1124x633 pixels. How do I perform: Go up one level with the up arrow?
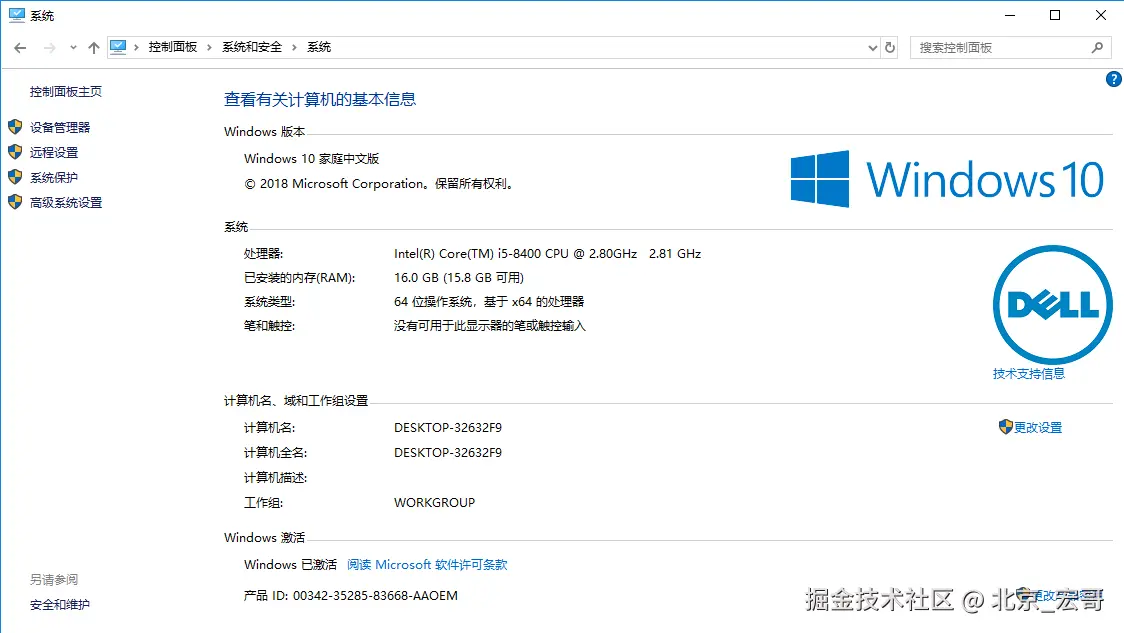pos(94,48)
